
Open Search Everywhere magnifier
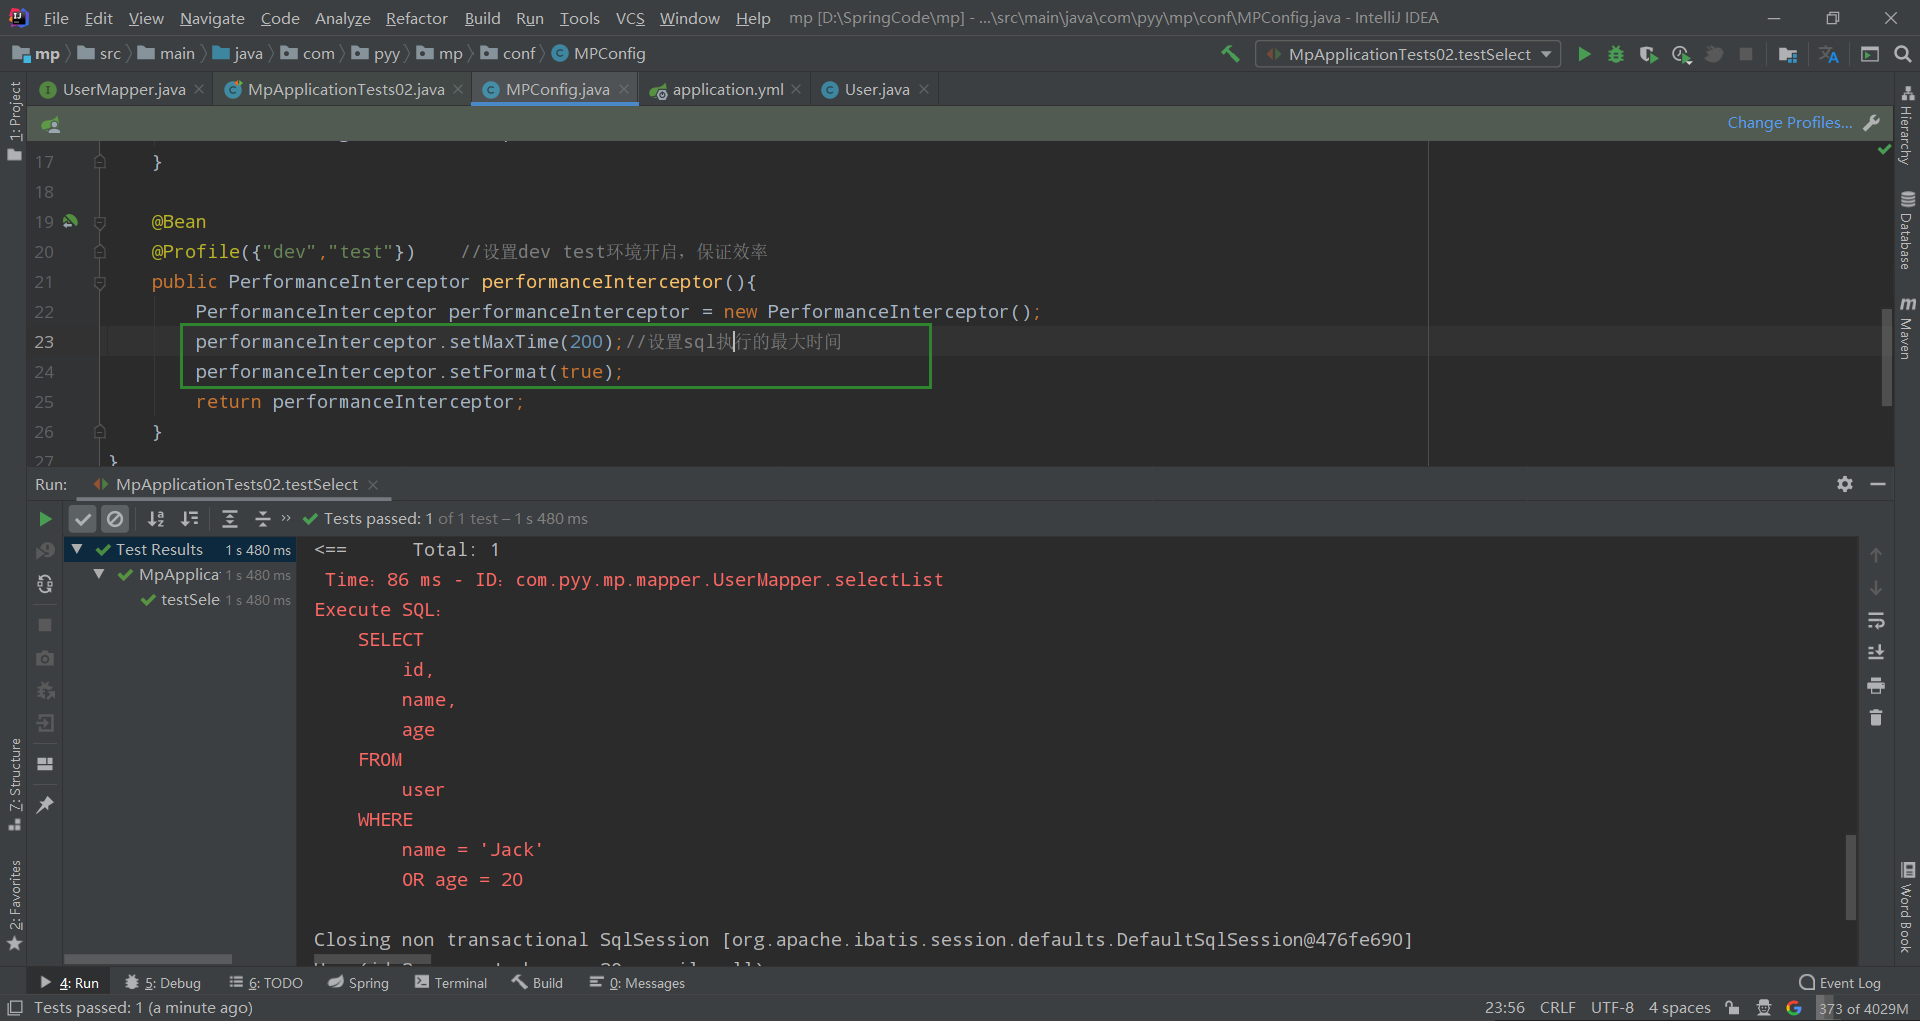tap(1902, 54)
